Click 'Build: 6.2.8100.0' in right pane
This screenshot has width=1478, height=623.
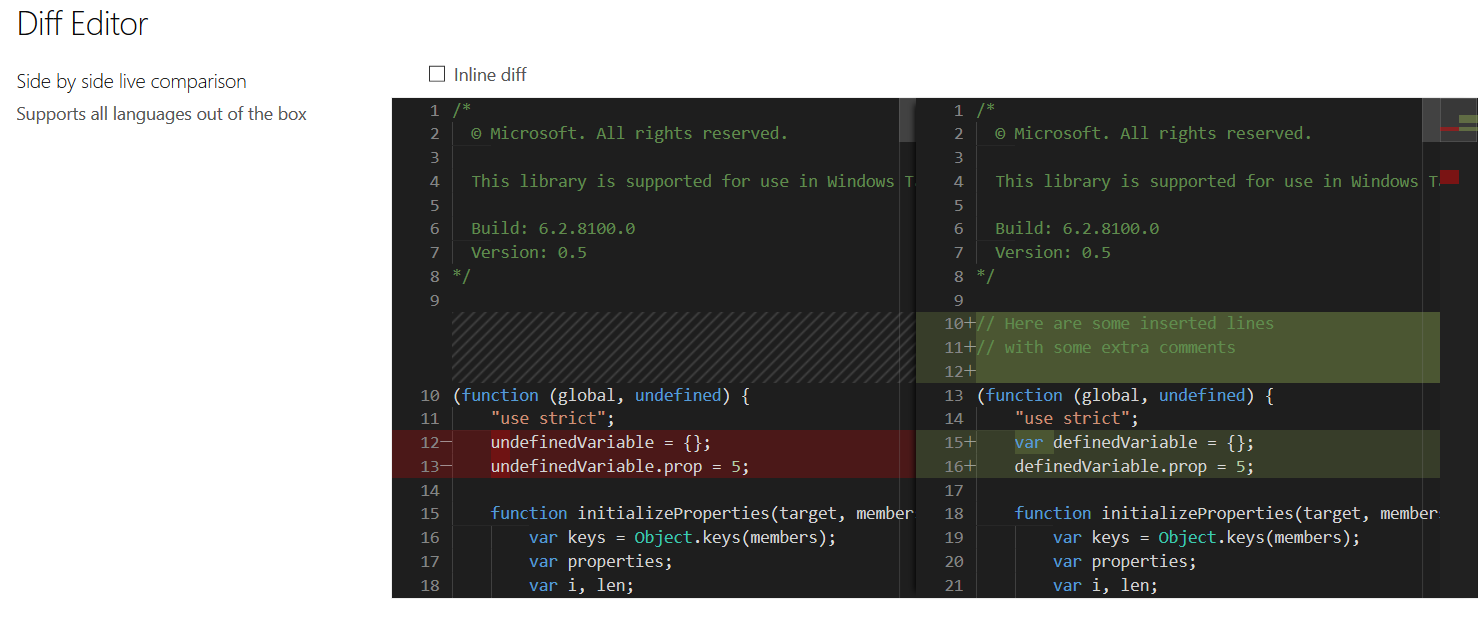click(1077, 228)
